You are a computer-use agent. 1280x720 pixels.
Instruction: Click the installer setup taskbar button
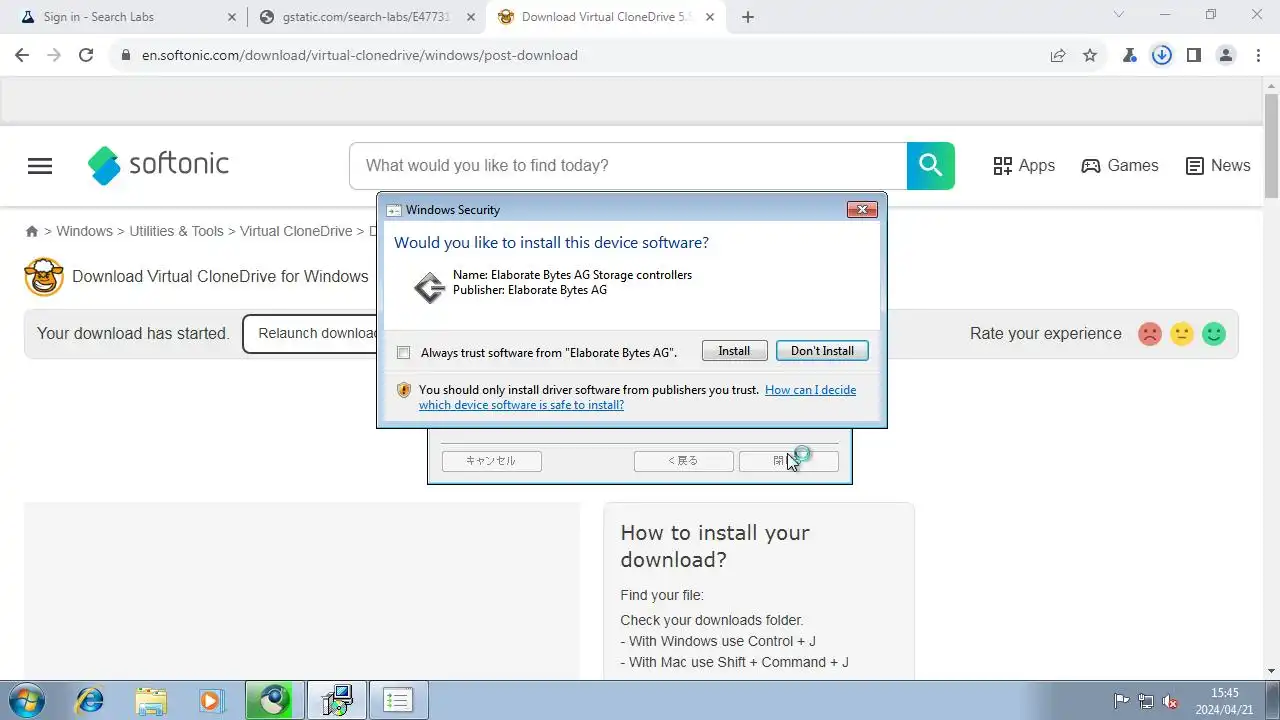click(337, 700)
